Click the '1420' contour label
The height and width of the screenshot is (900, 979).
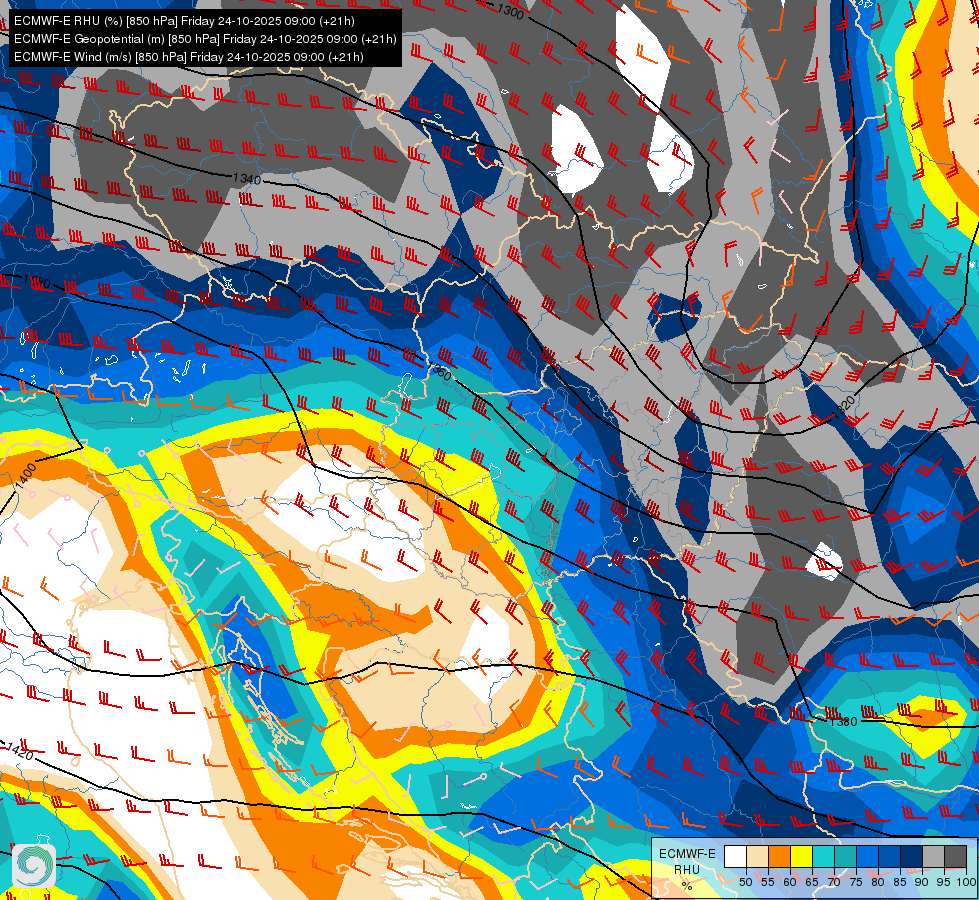19,751
